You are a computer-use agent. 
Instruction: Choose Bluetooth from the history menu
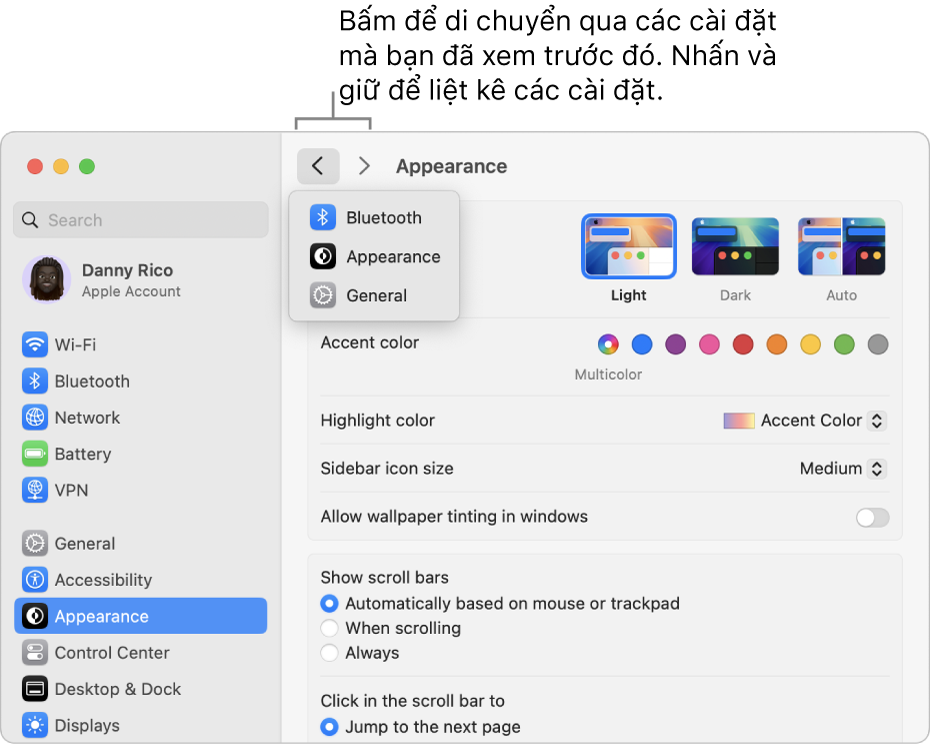click(374, 217)
